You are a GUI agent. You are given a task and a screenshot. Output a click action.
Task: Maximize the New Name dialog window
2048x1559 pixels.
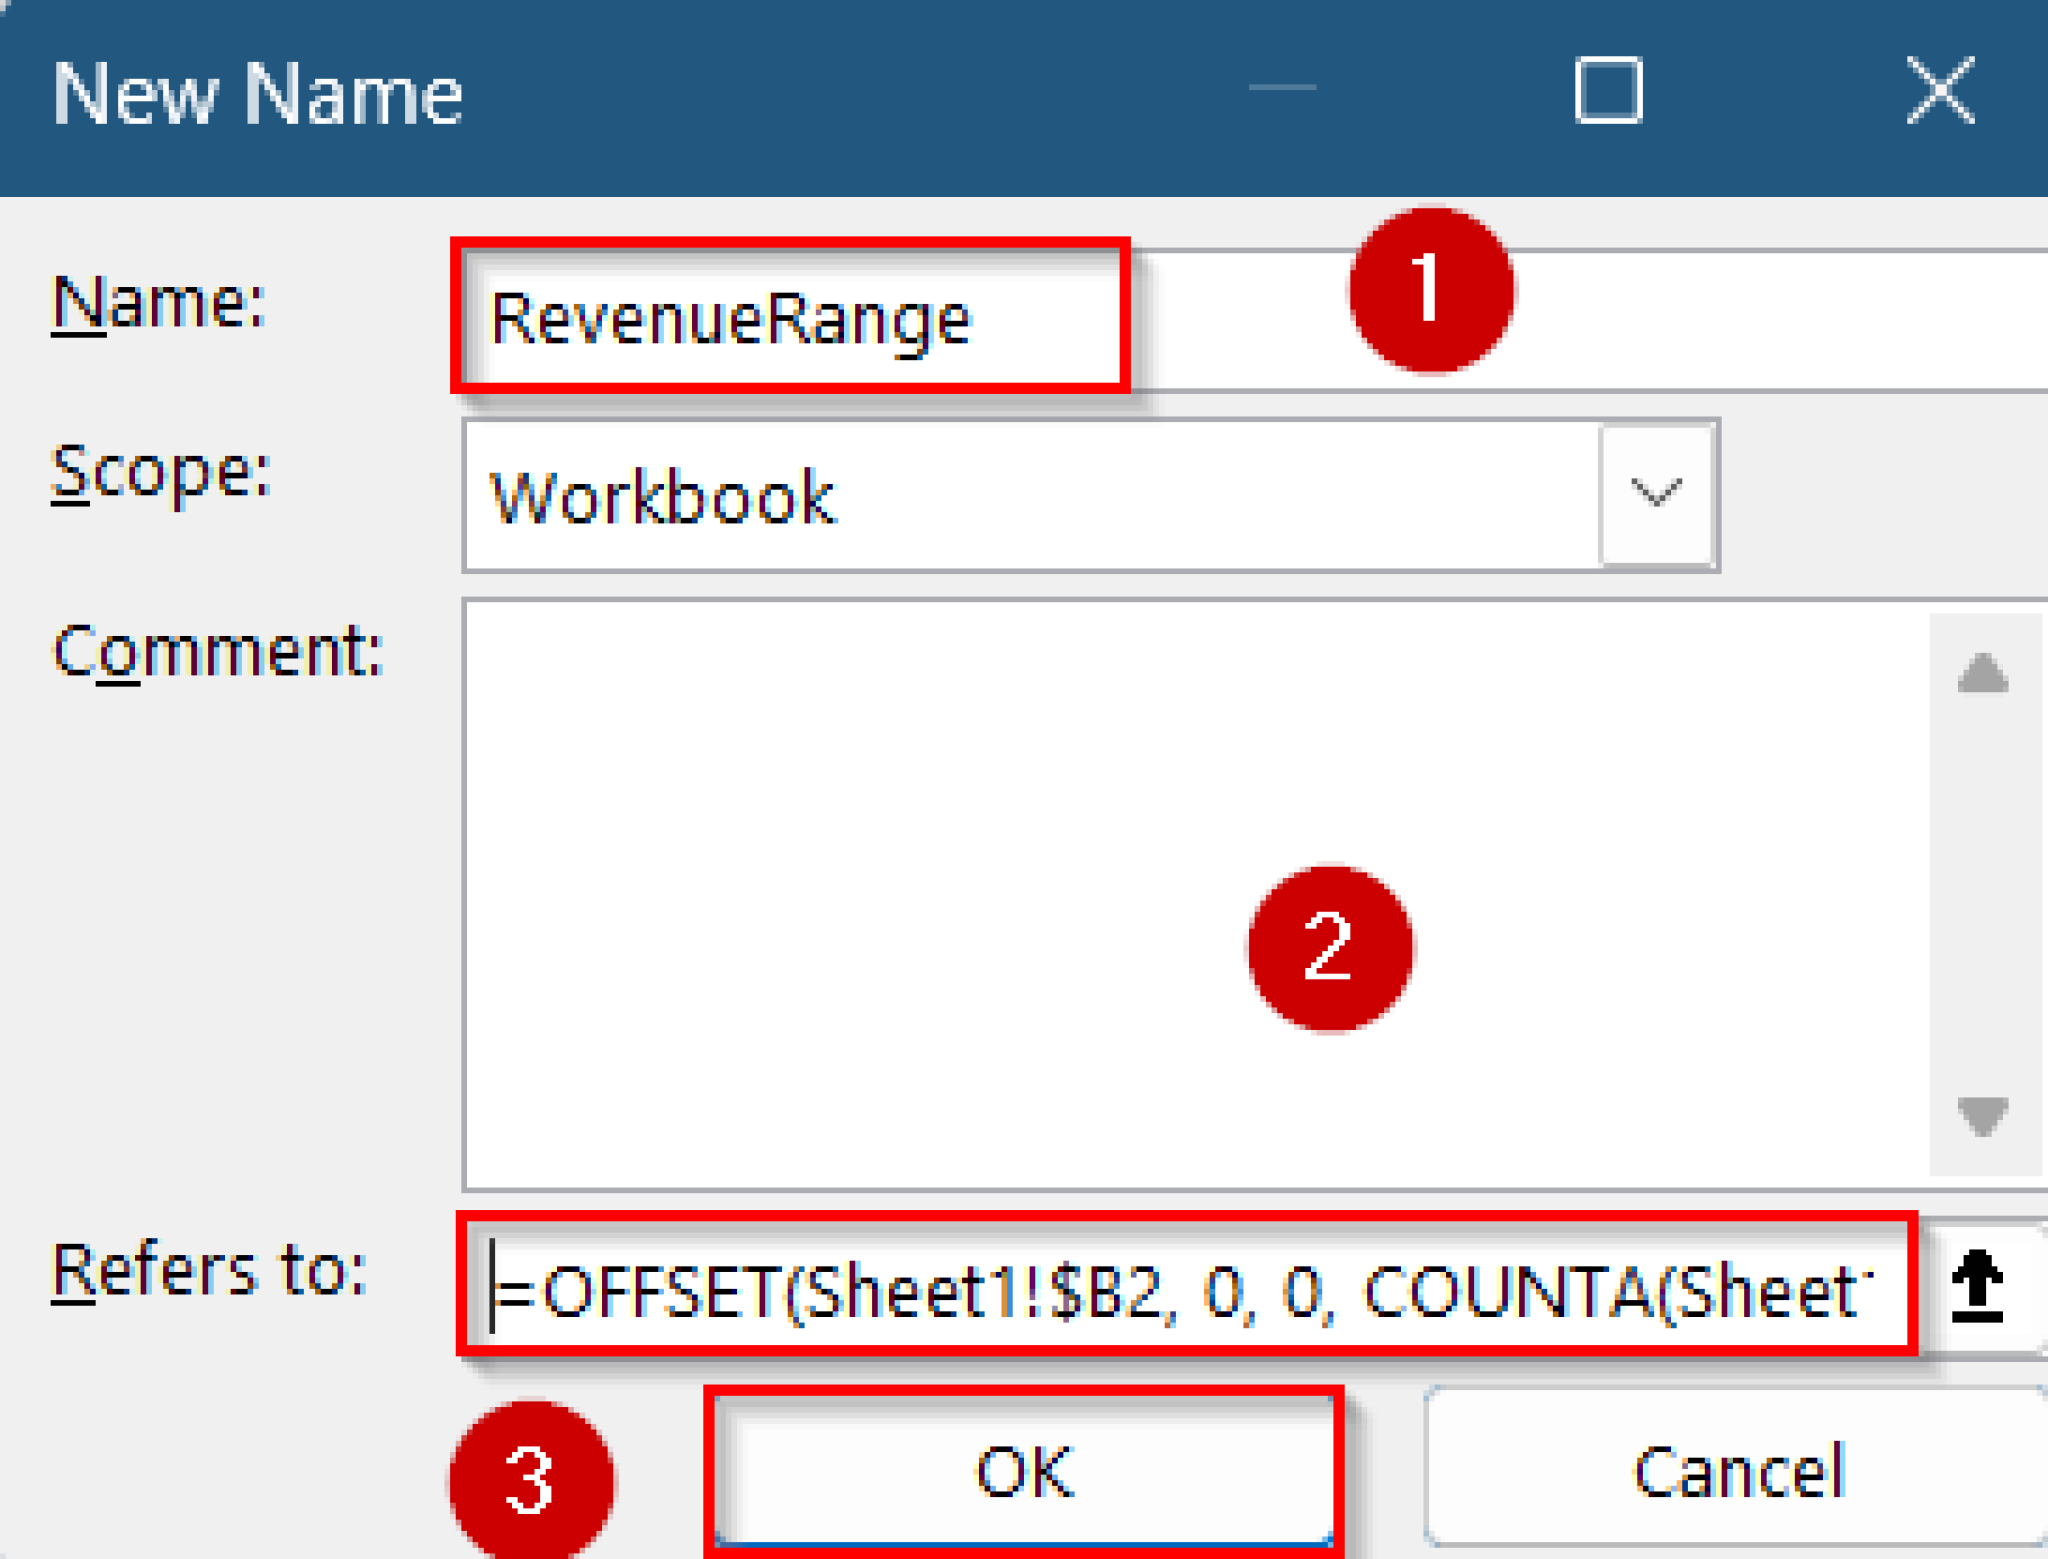point(1607,91)
